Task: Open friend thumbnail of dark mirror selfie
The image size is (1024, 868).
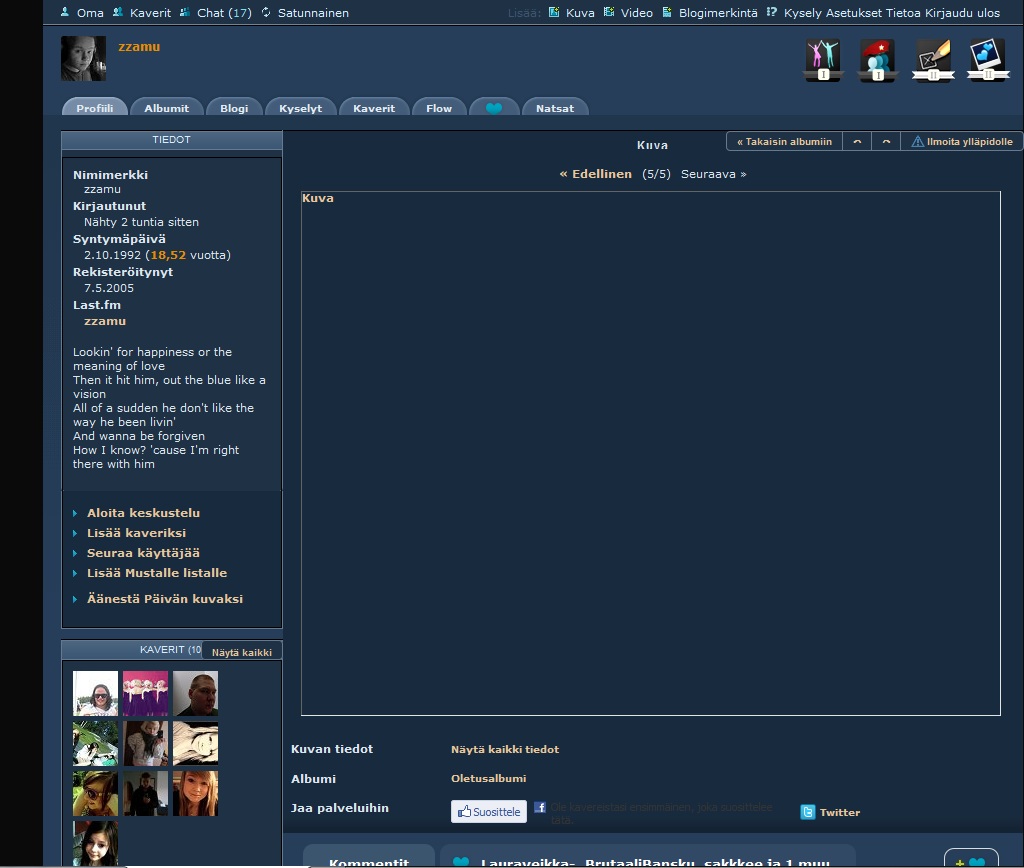Action: click(145, 794)
